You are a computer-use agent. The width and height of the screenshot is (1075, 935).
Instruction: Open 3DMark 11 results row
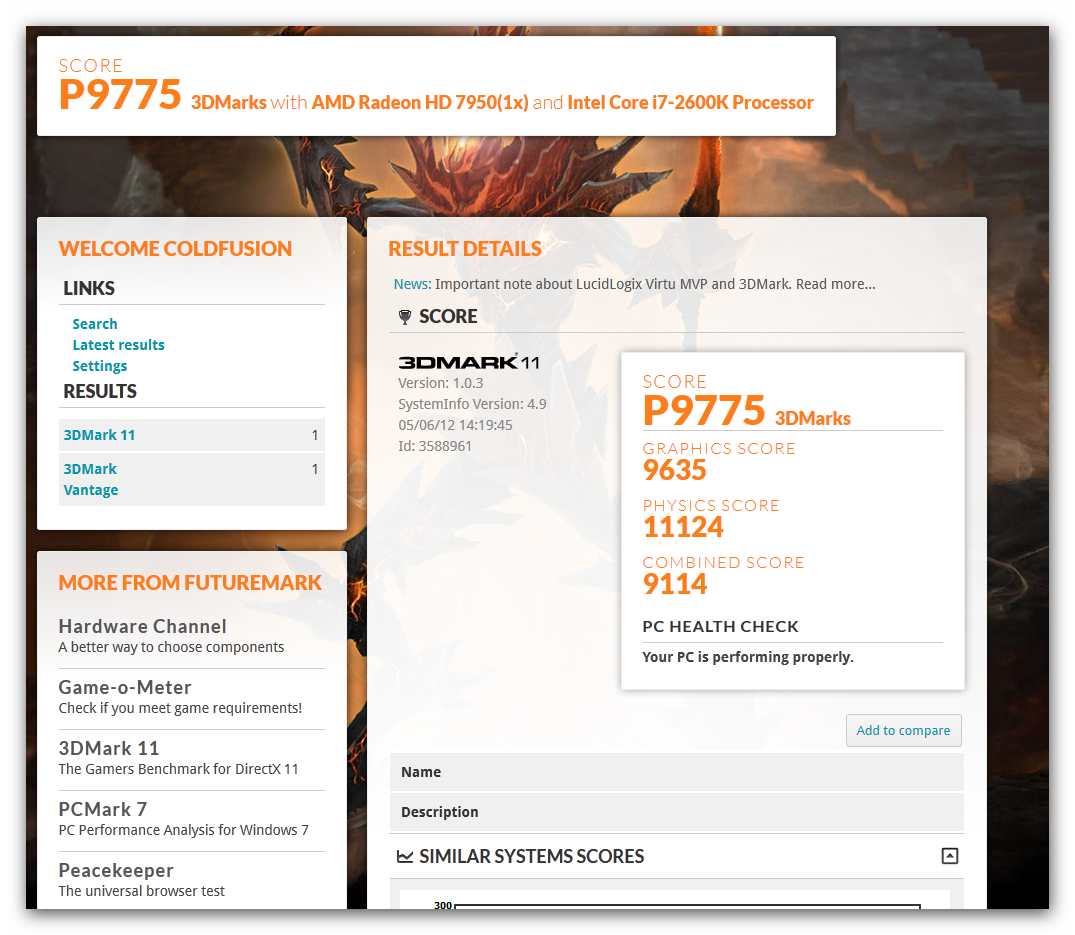pos(191,435)
